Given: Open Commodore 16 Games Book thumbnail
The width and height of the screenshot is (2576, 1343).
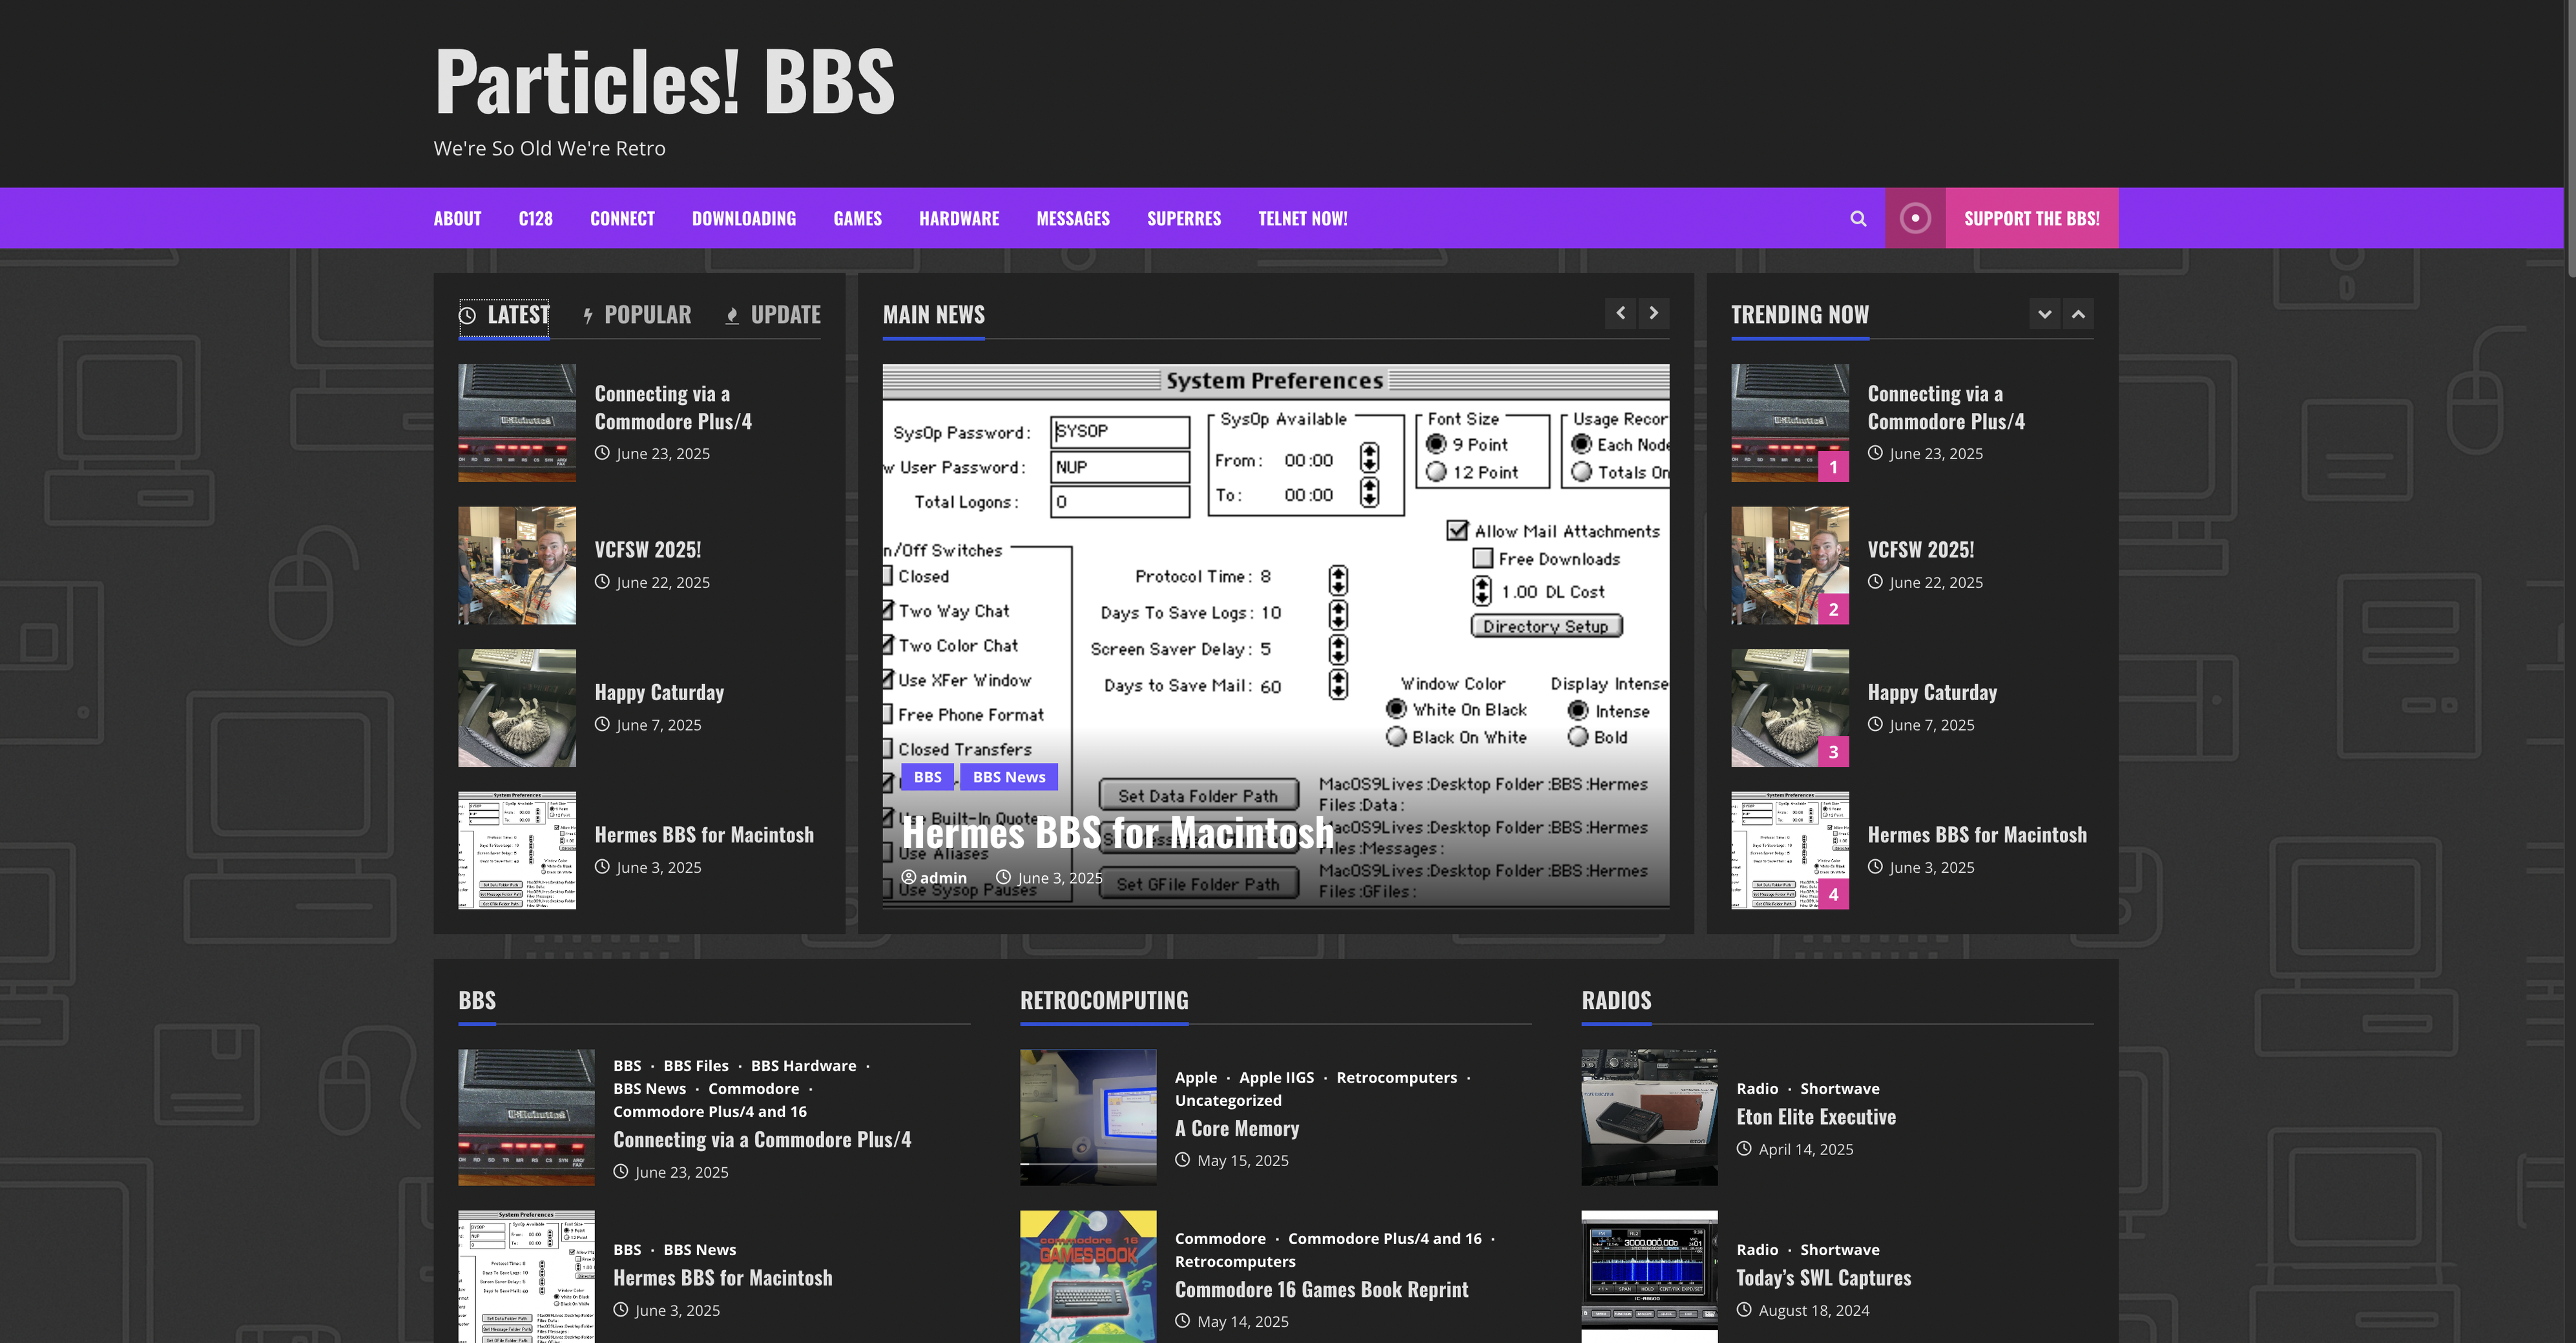Looking at the screenshot, I should click(x=1088, y=1277).
